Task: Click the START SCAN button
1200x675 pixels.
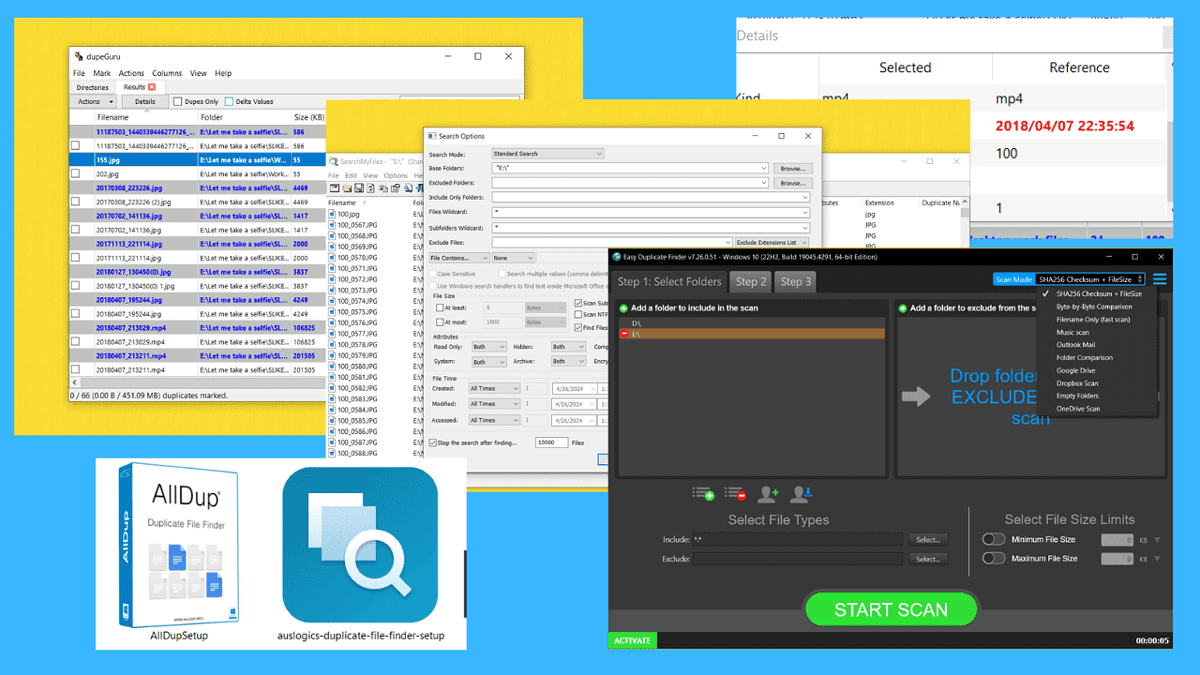Action: coord(890,608)
